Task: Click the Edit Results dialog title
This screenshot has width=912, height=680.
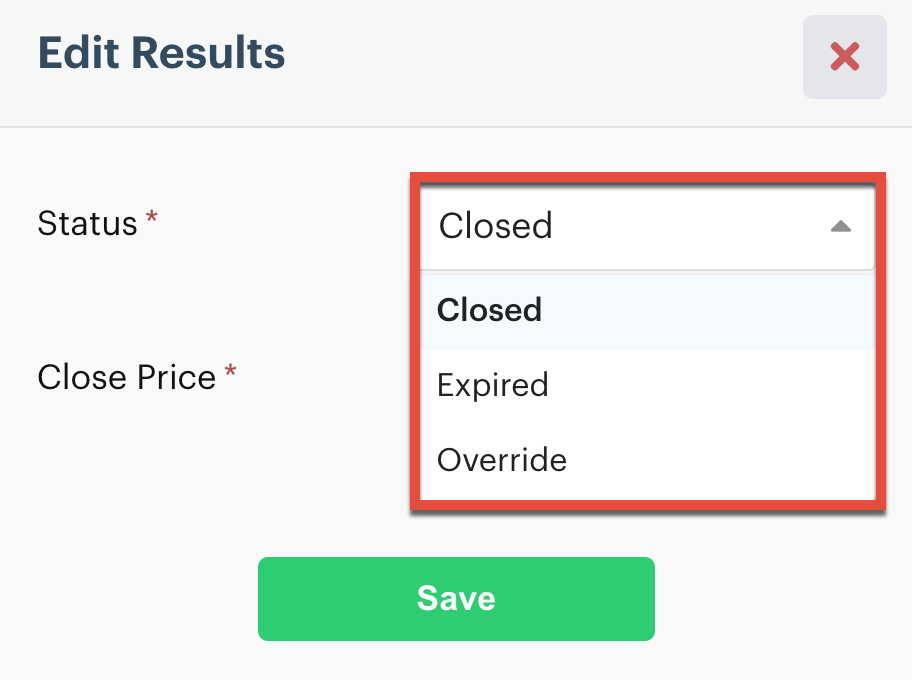Action: coord(162,53)
